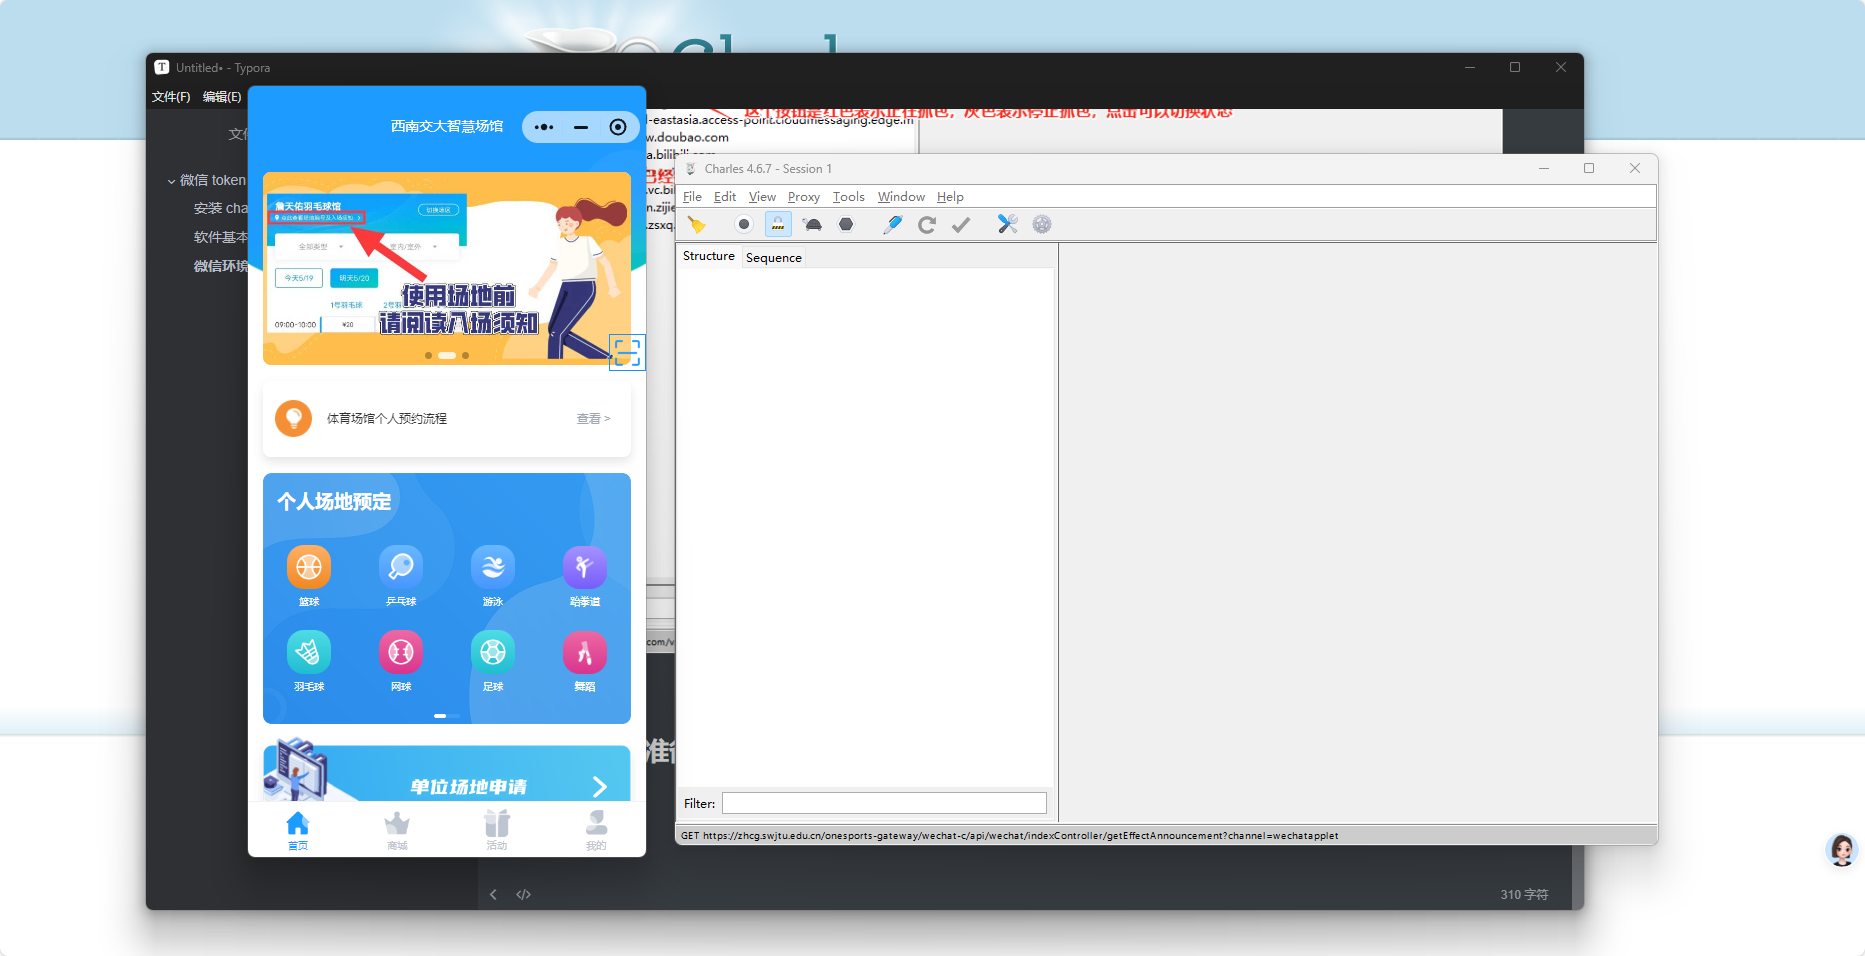Maximize the Charles window
This screenshot has width=1865, height=956.
tap(1589, 168)
